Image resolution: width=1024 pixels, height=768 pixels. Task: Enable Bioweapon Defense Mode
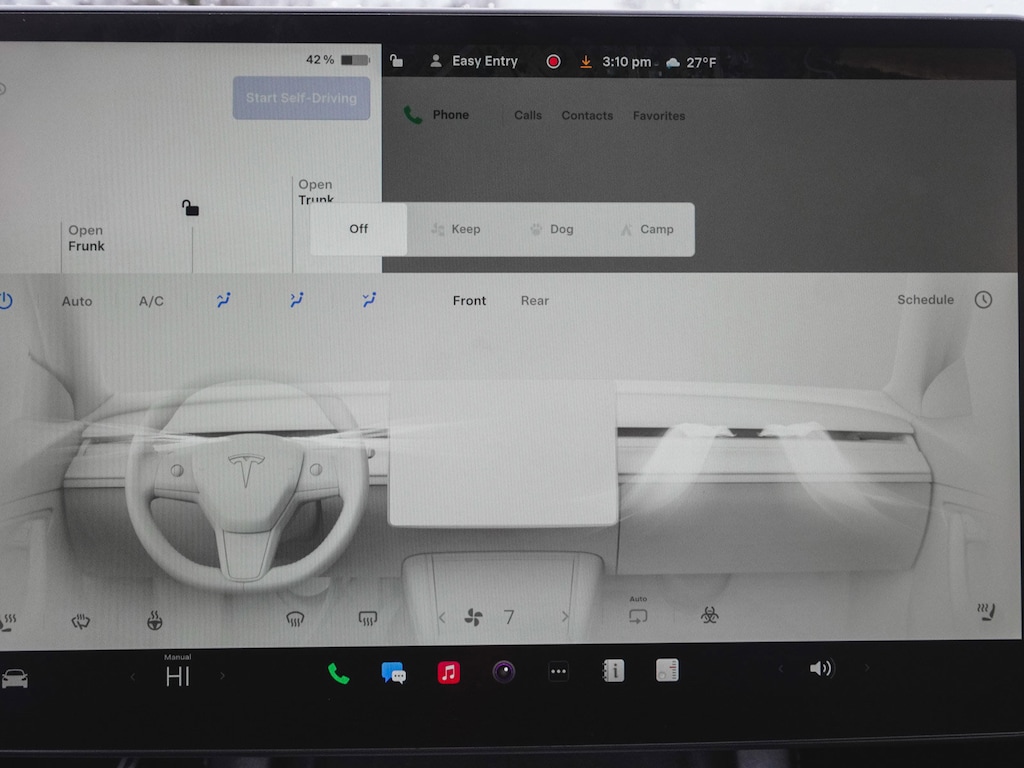[710, 616]
